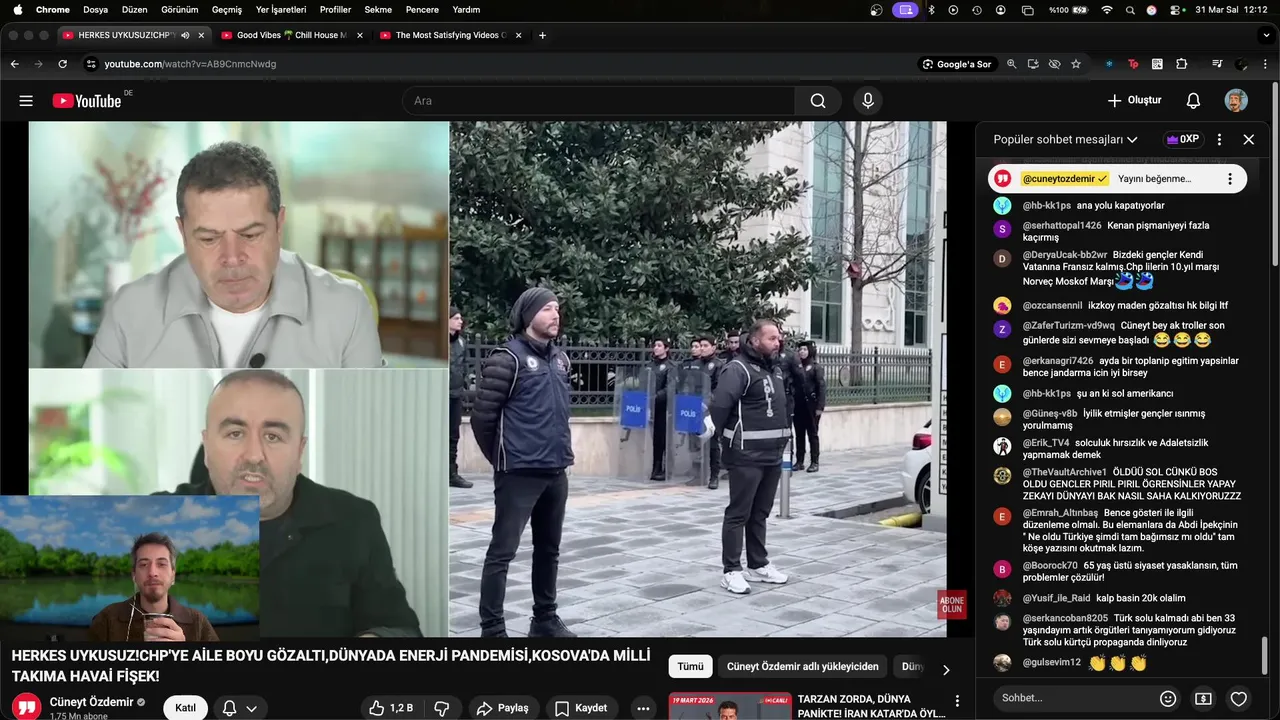
Task: Open the Super Chat dollar icon
Action: pyautogui.click(x=1203, y=699)
